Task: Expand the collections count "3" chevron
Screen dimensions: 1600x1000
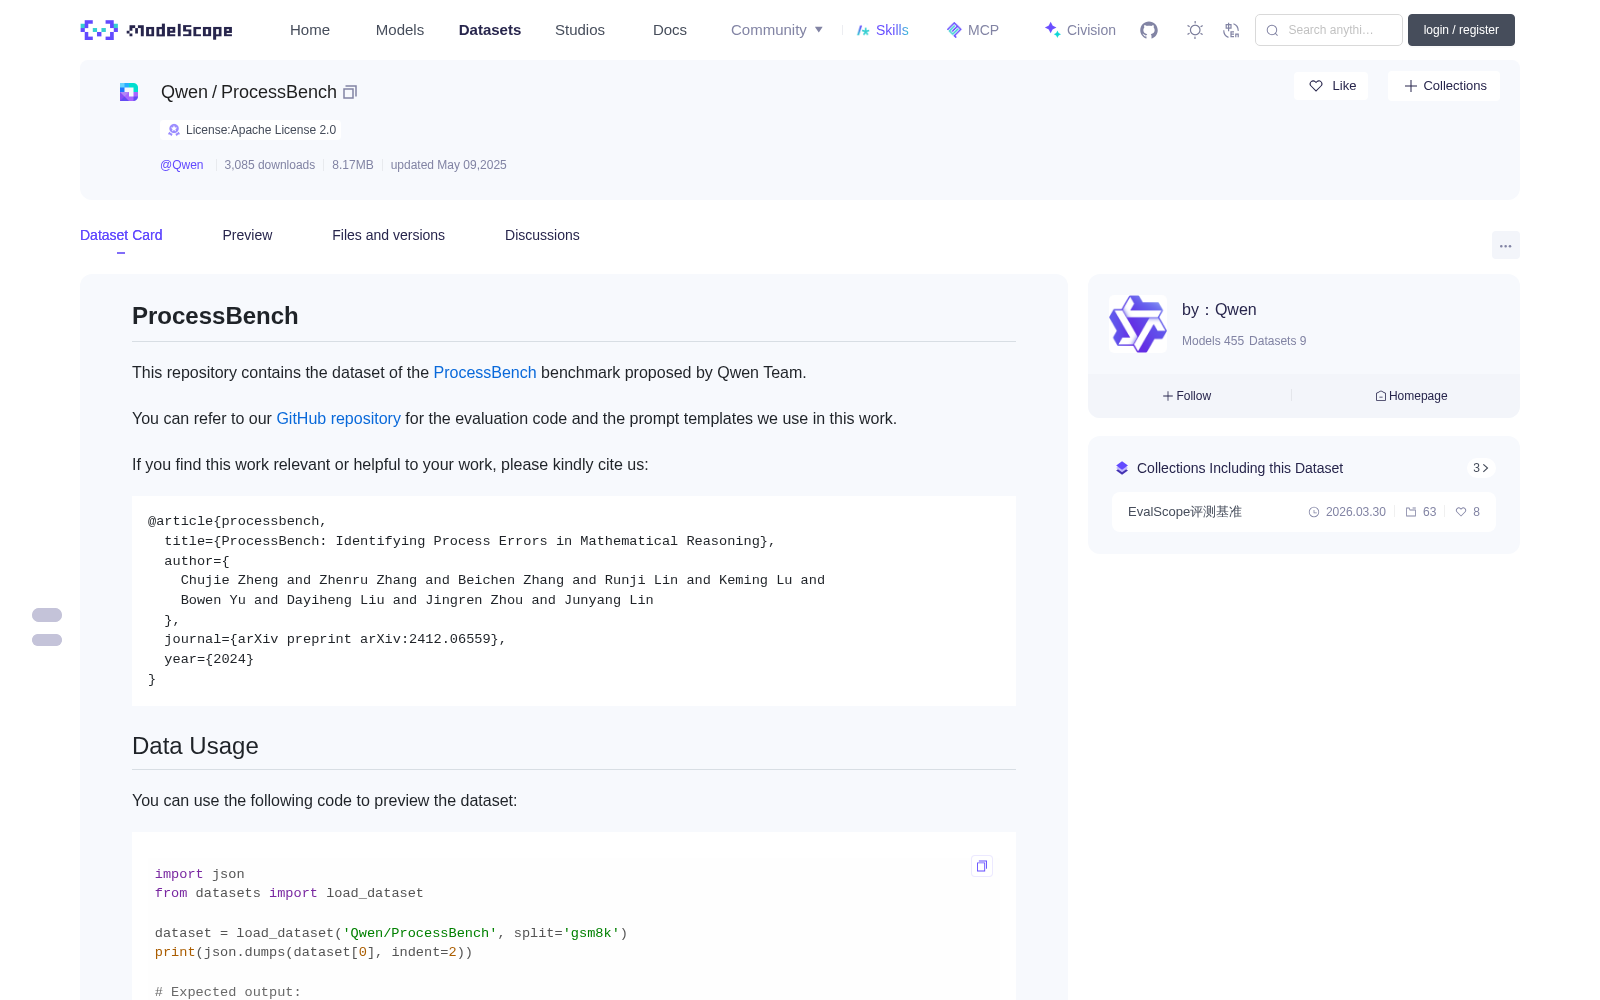Action: point(1481,468)
